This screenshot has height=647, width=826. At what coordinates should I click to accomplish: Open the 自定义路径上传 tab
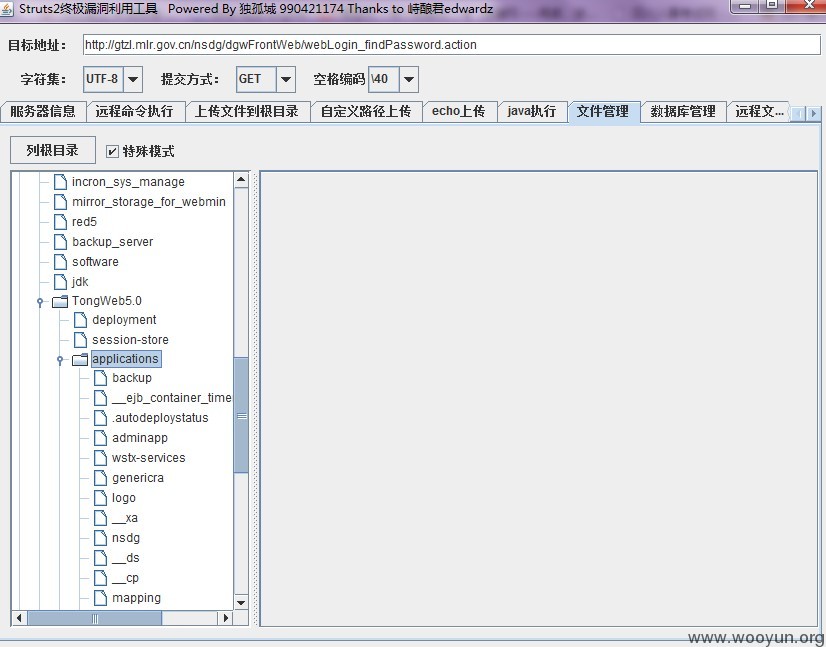pos(366,112)
